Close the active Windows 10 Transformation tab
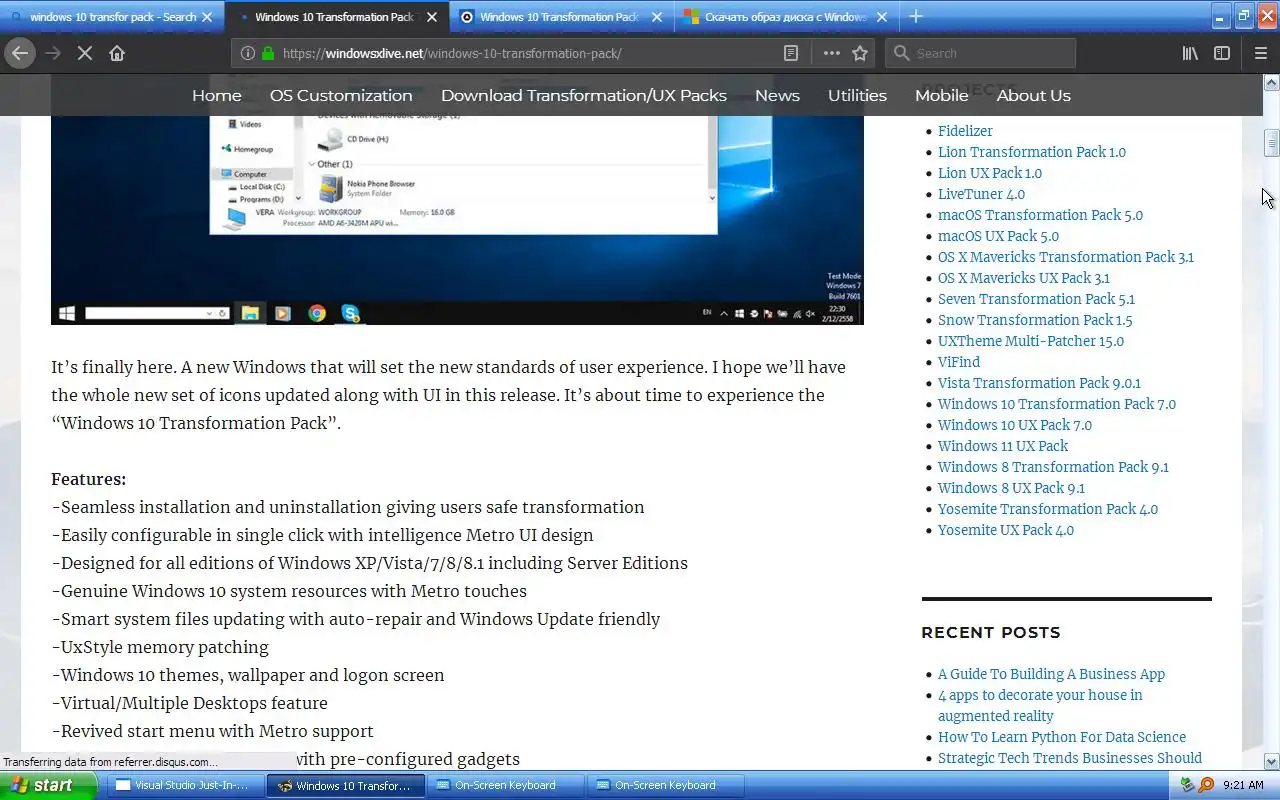1280x800 pixels. 432,17
